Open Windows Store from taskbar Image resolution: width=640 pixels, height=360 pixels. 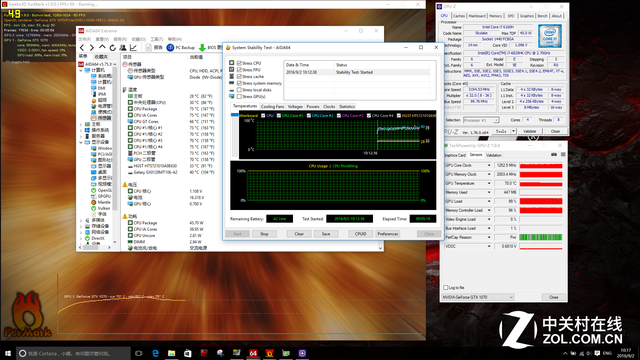point(188,353)
